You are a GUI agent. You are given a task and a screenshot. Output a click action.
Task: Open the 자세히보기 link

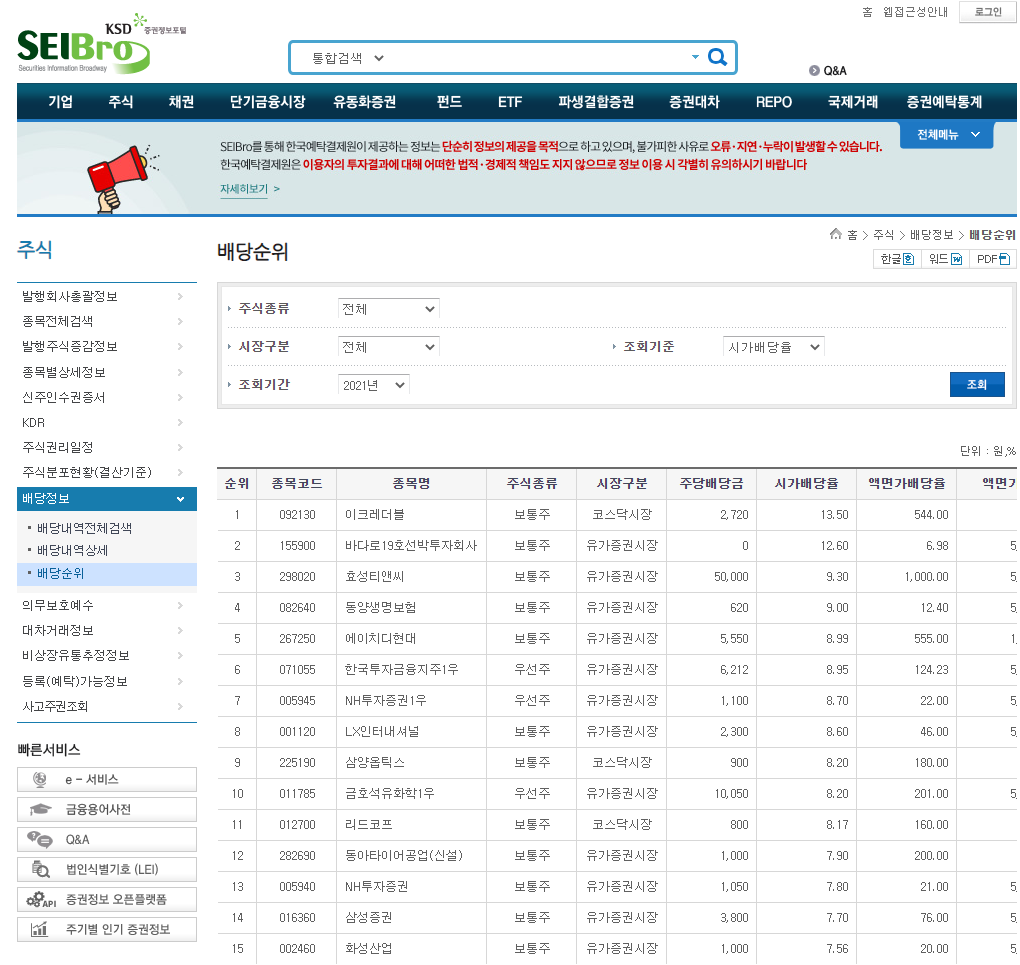(x=244, y=189)
